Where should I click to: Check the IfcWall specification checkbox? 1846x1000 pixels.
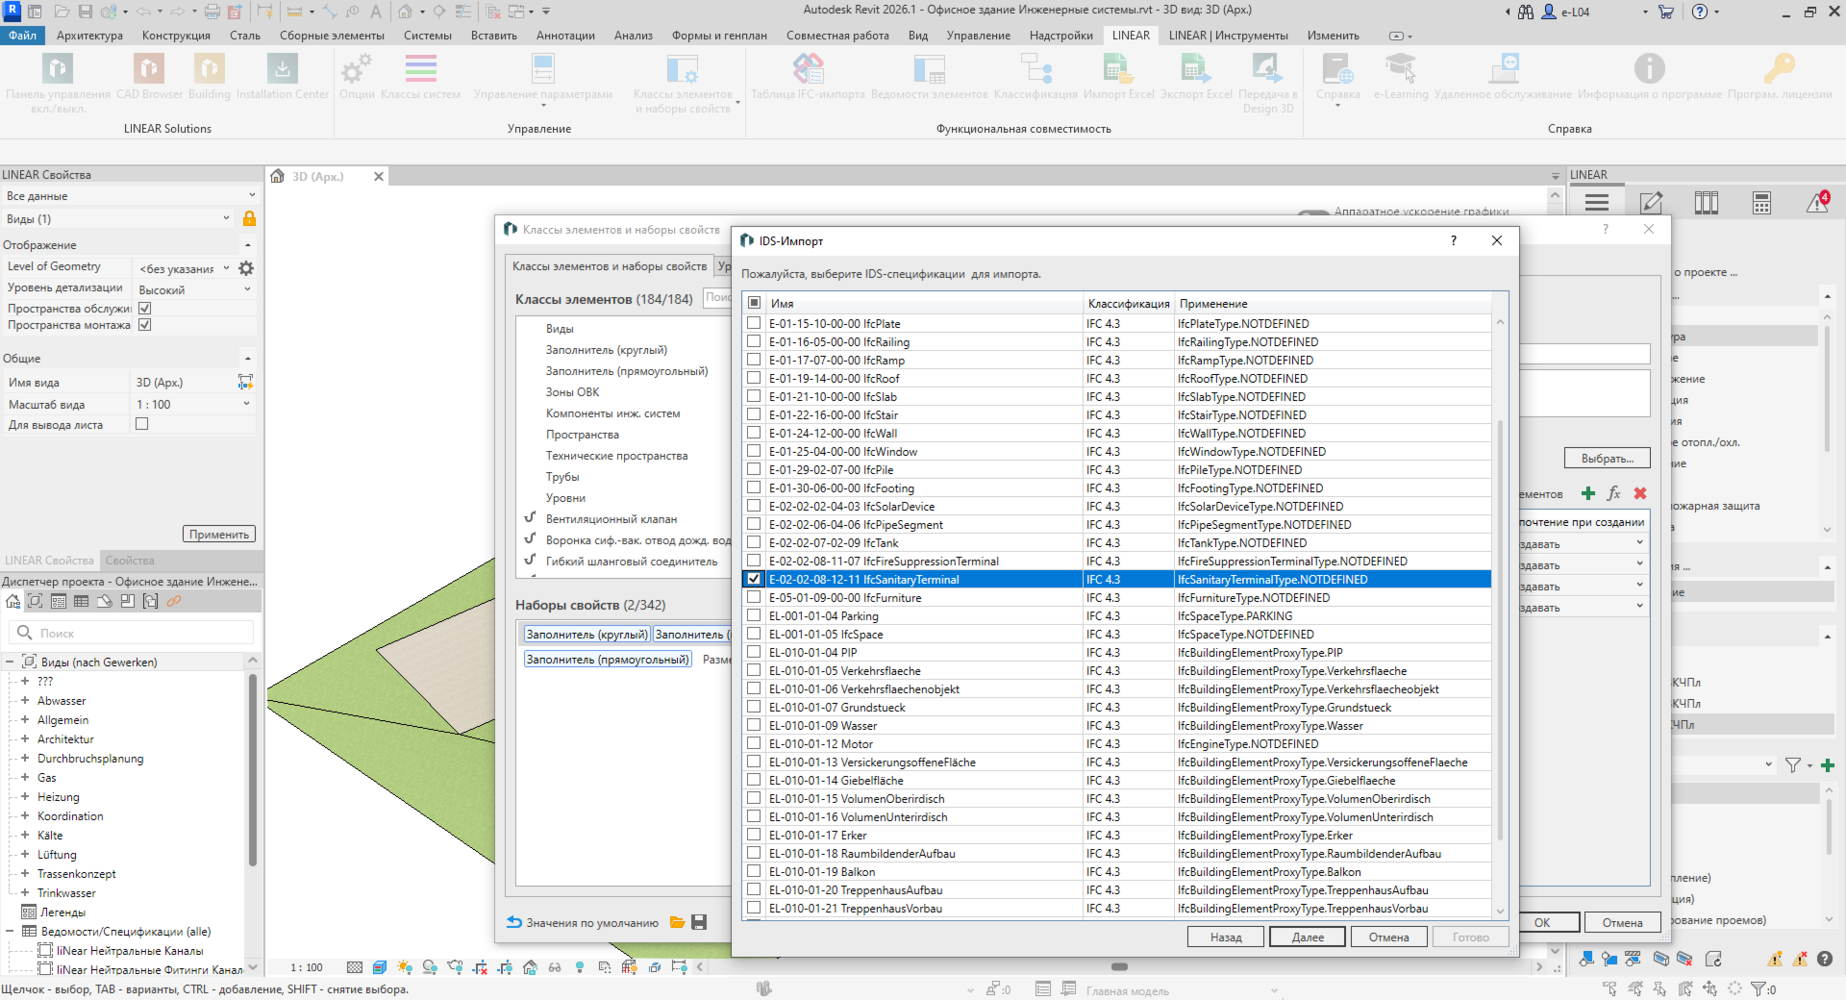pyautogui.click(x=754, y=433)
